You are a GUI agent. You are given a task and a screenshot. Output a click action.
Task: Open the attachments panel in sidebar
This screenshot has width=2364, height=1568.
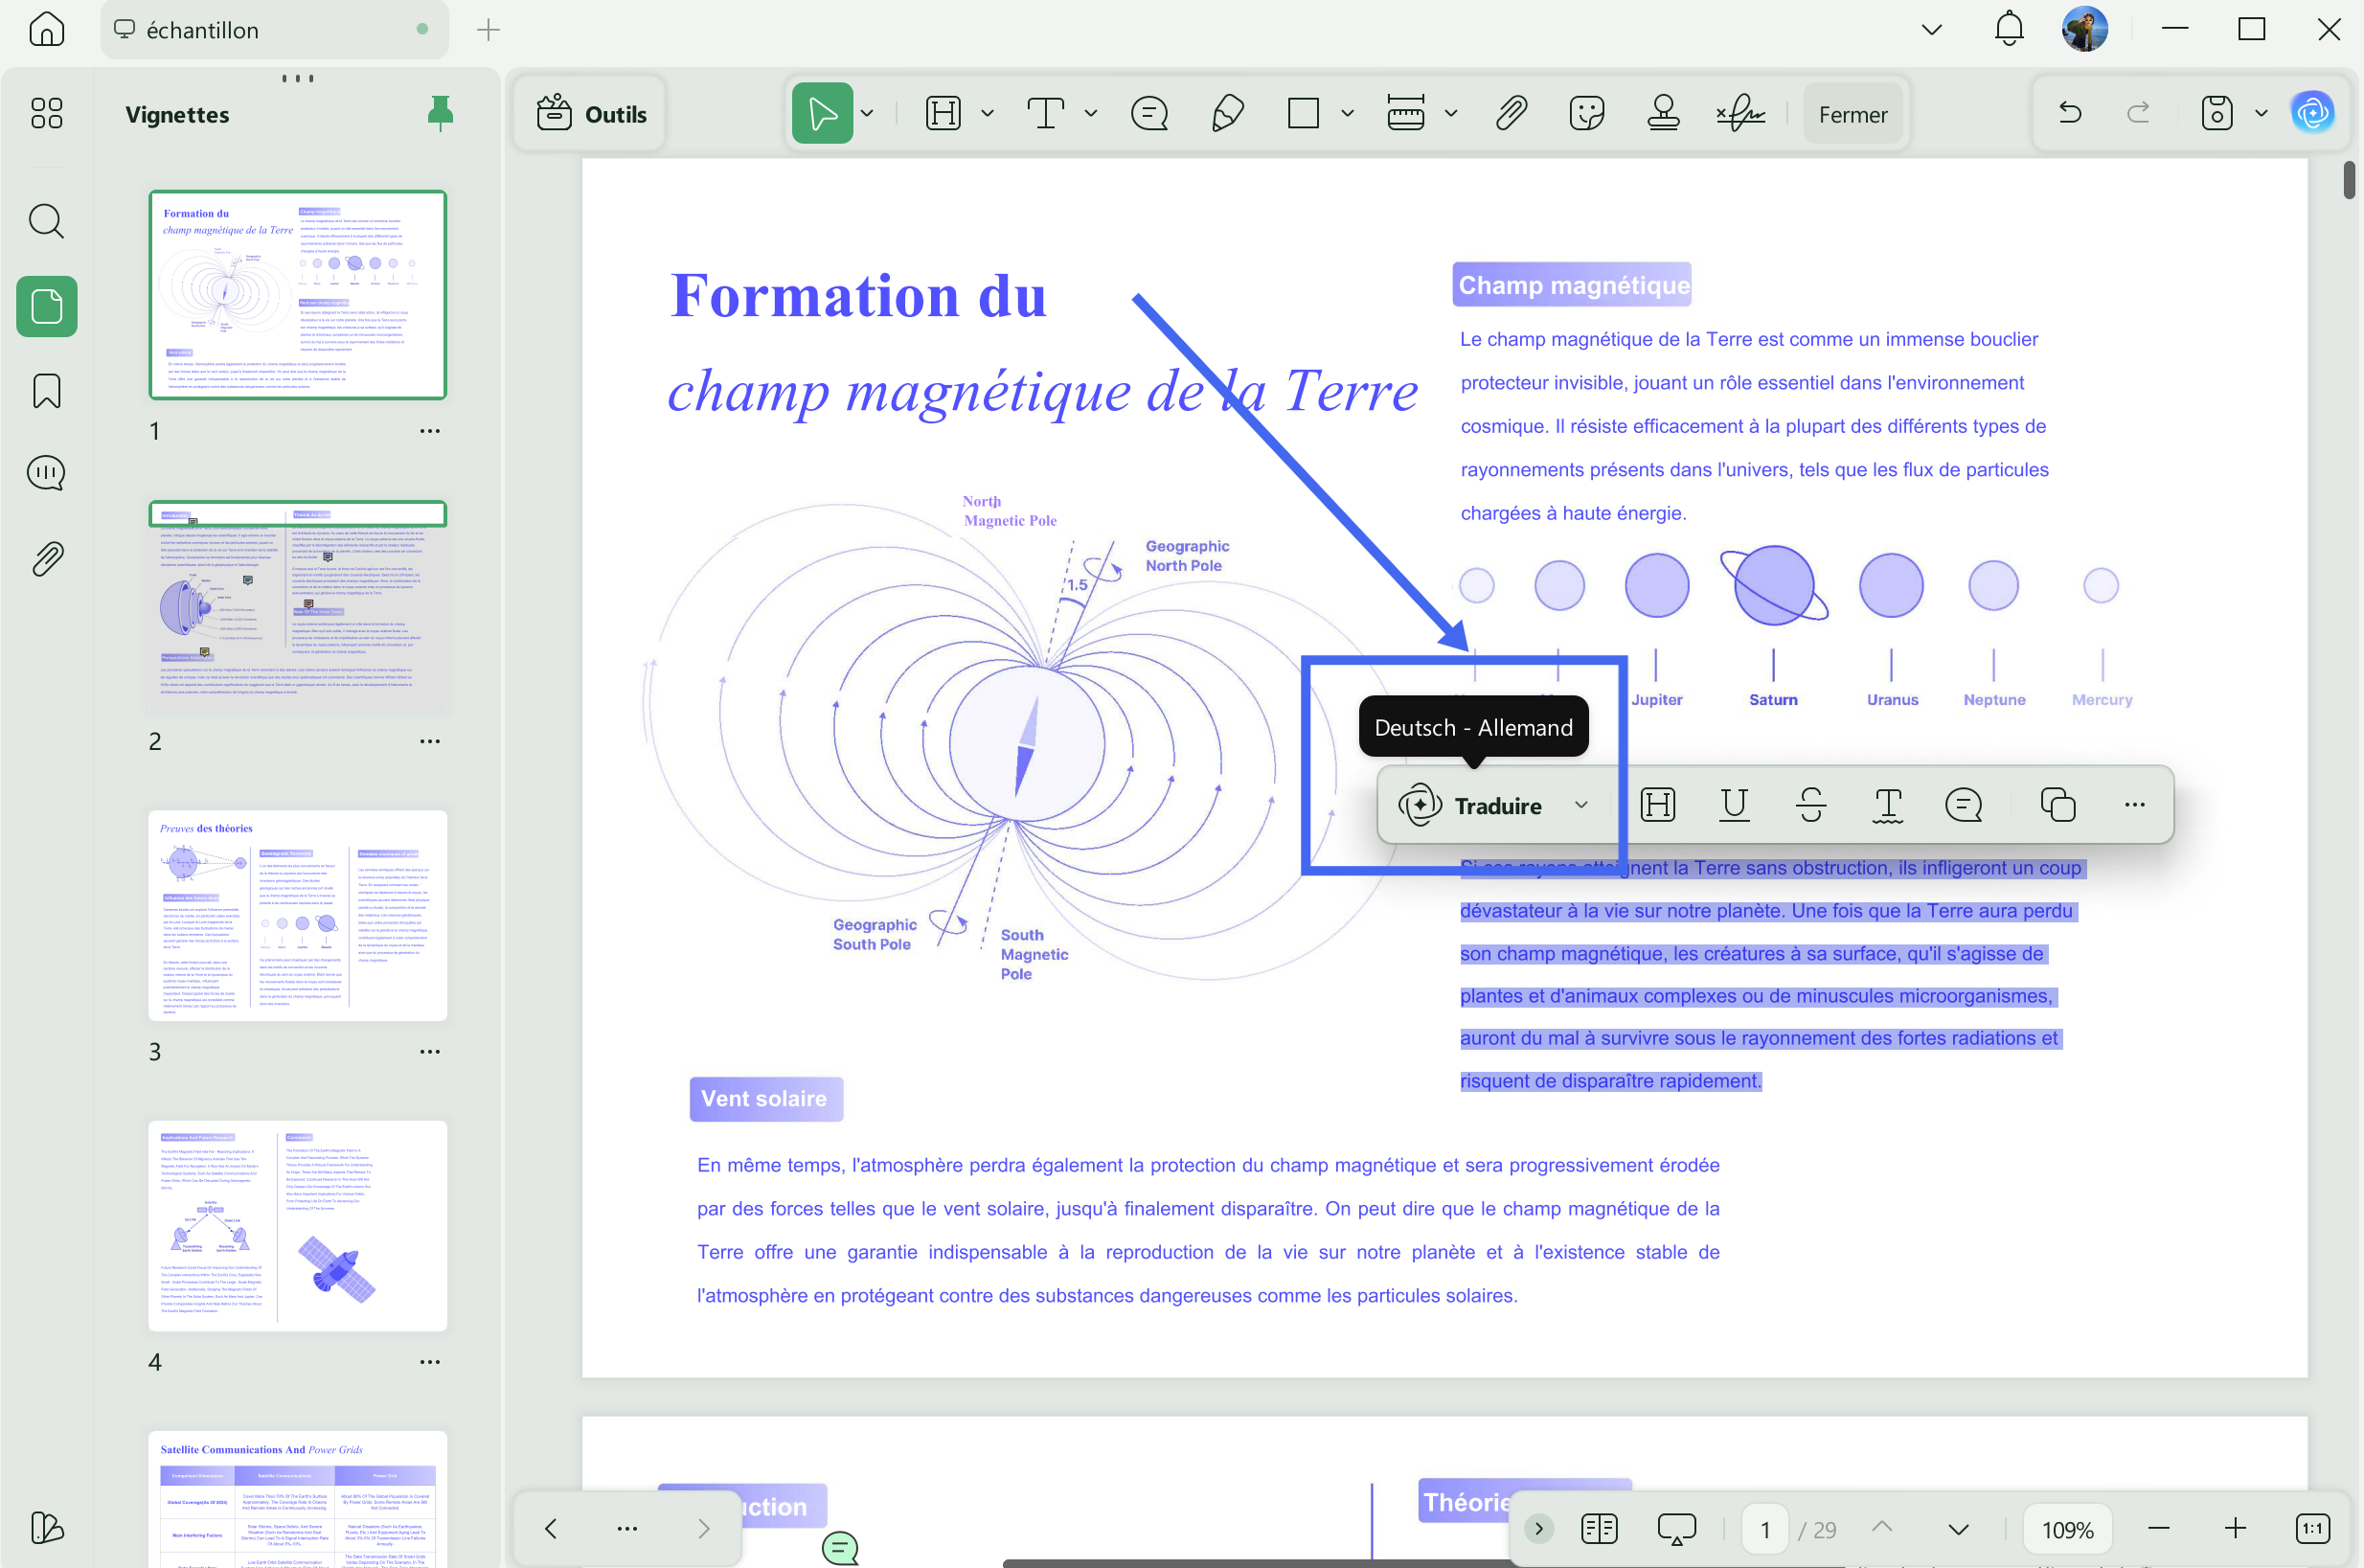(46, 558)
